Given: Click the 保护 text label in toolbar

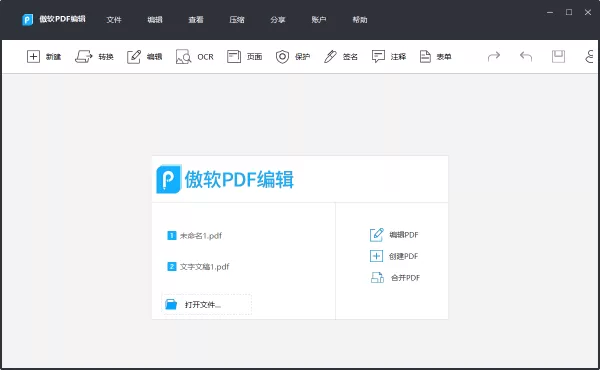Looking at the screenshot, I should tap(302, 57).
